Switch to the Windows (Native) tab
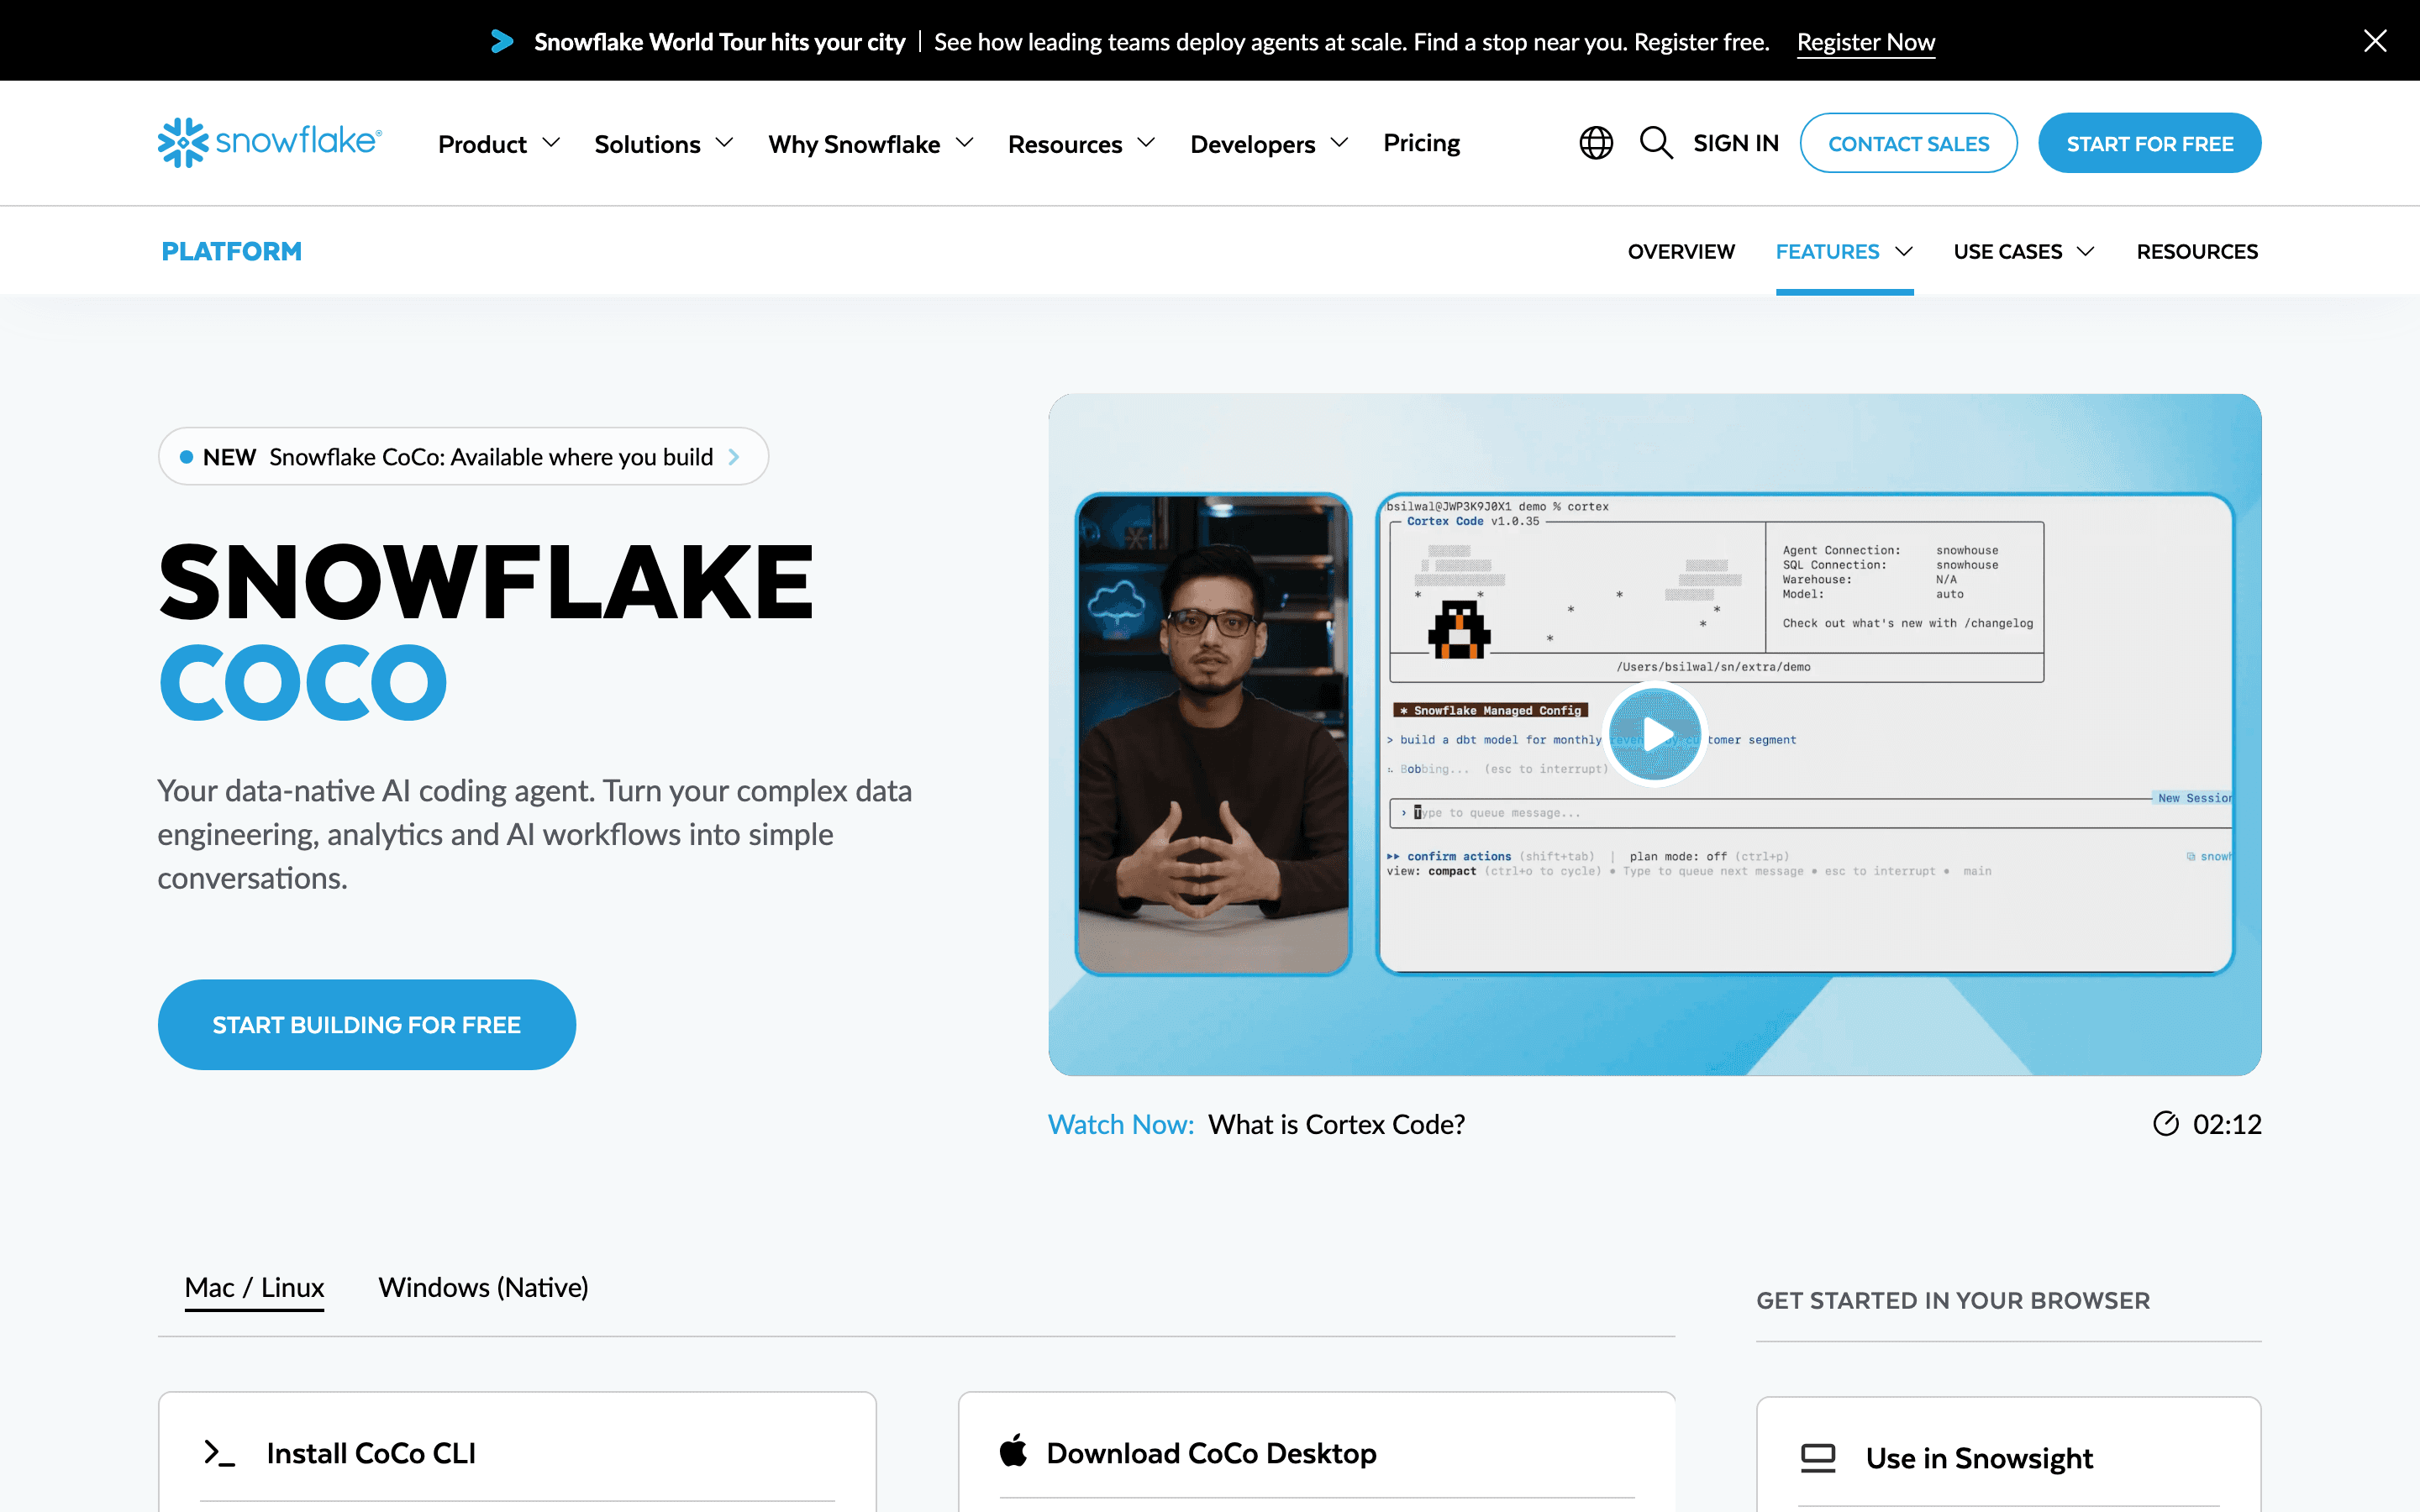Screen dimensions: 2420x1512 point(483,1287)
